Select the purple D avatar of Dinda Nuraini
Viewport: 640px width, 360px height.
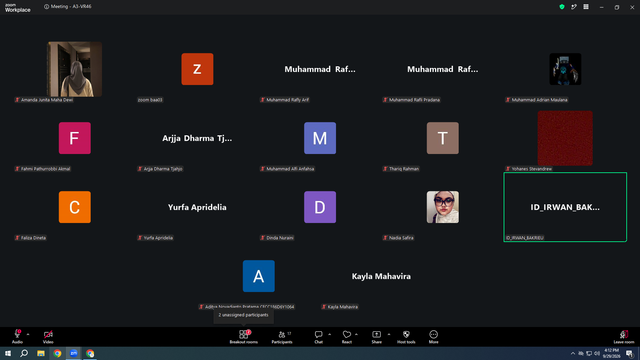(320, 207)
